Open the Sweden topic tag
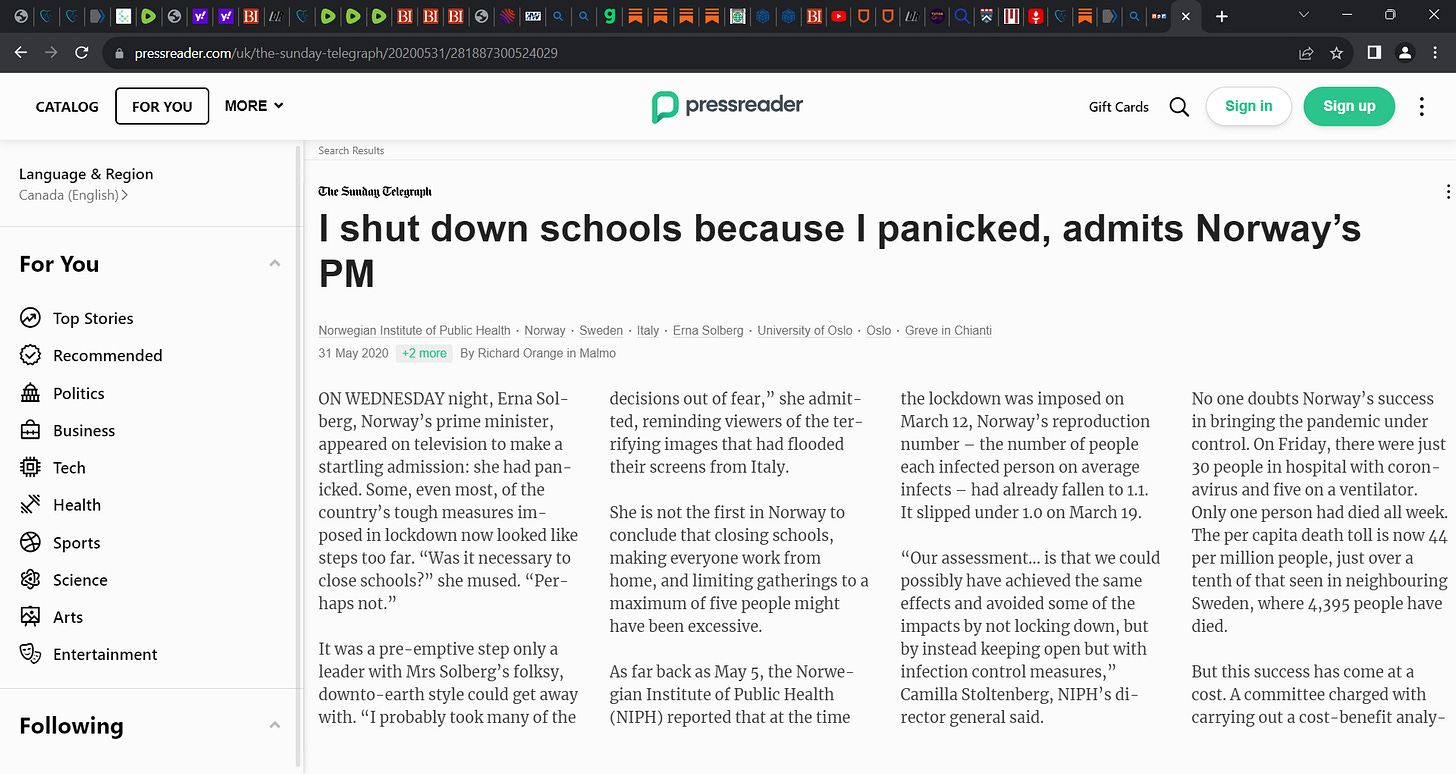This screenshot has height=774, width=1456. click(601, 331)
